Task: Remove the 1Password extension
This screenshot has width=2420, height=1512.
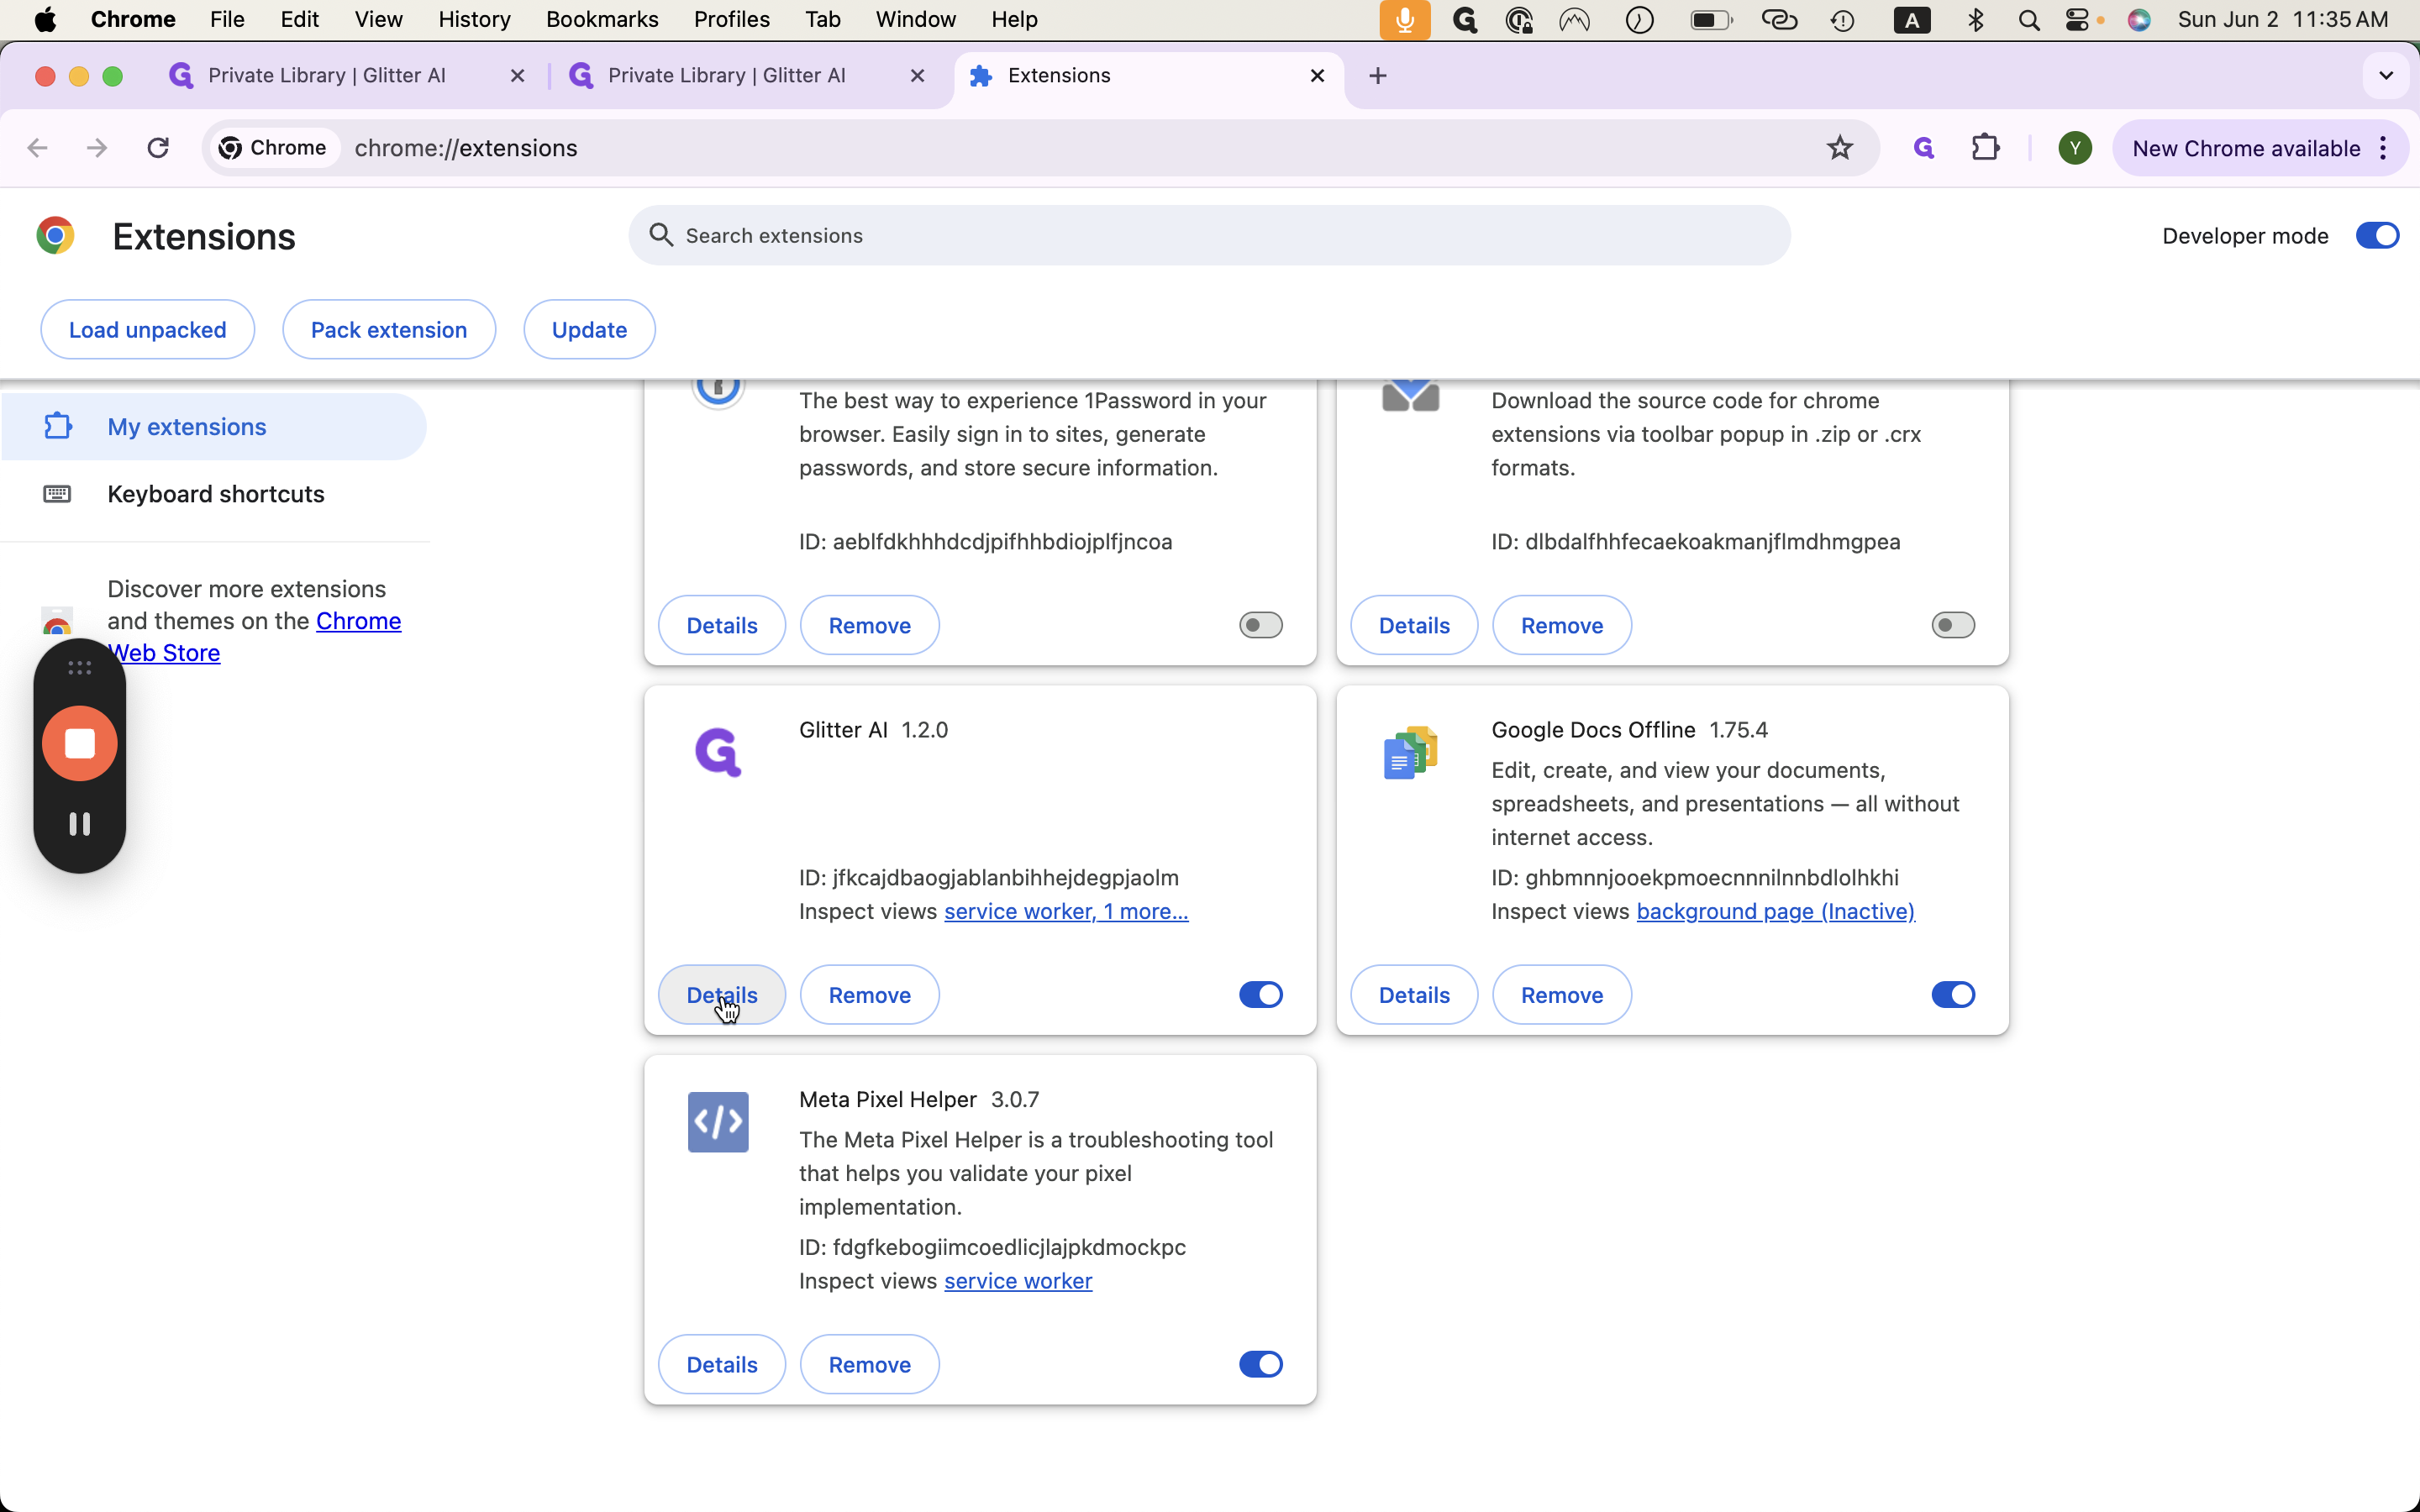Action: (x=869, y=625)
